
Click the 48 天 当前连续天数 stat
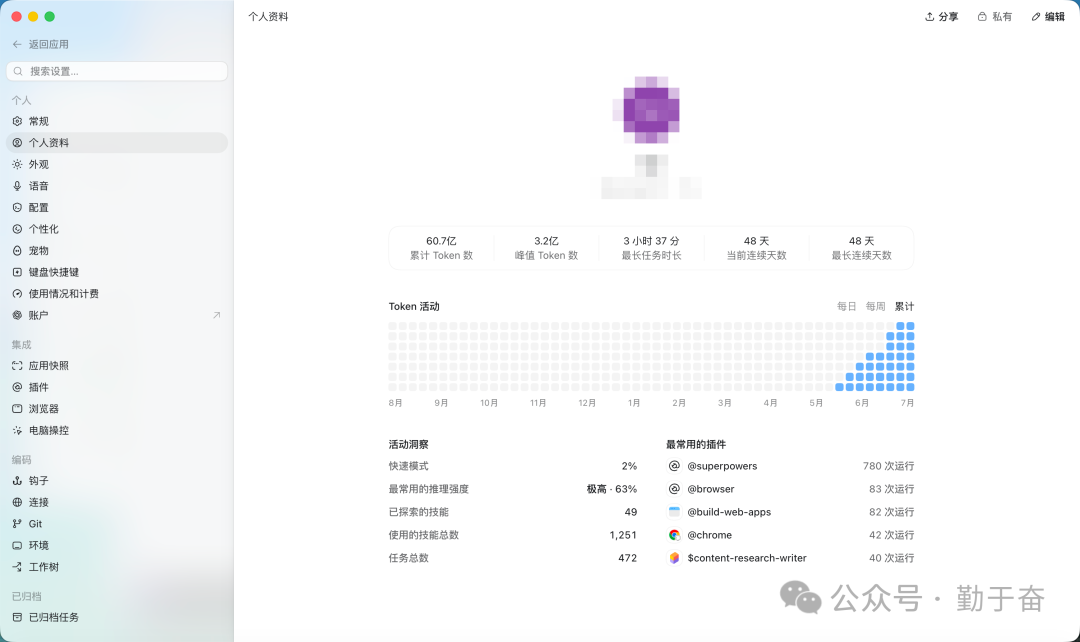(756, 248)
